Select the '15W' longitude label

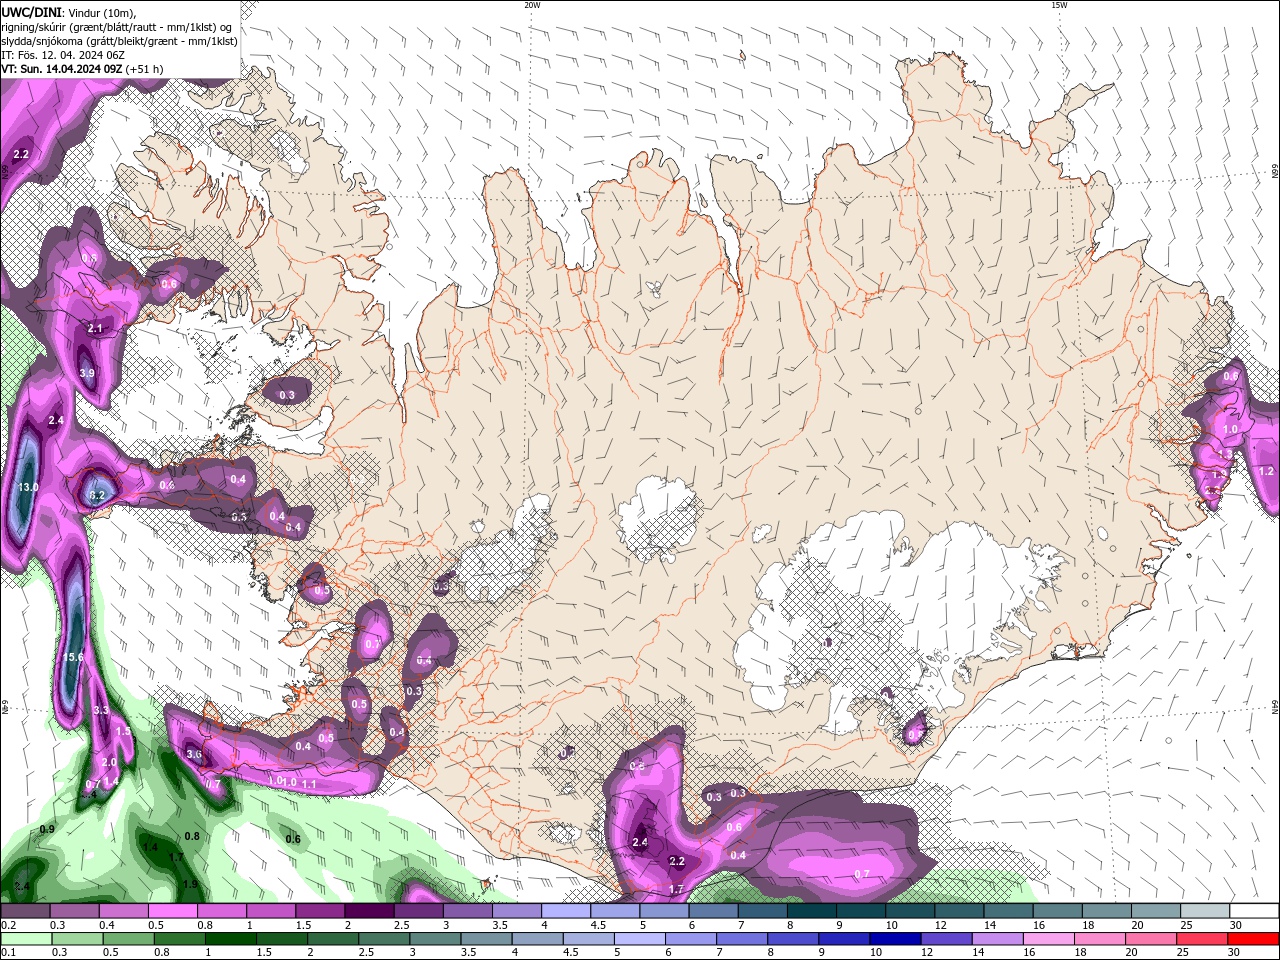tap(1059, 5)
